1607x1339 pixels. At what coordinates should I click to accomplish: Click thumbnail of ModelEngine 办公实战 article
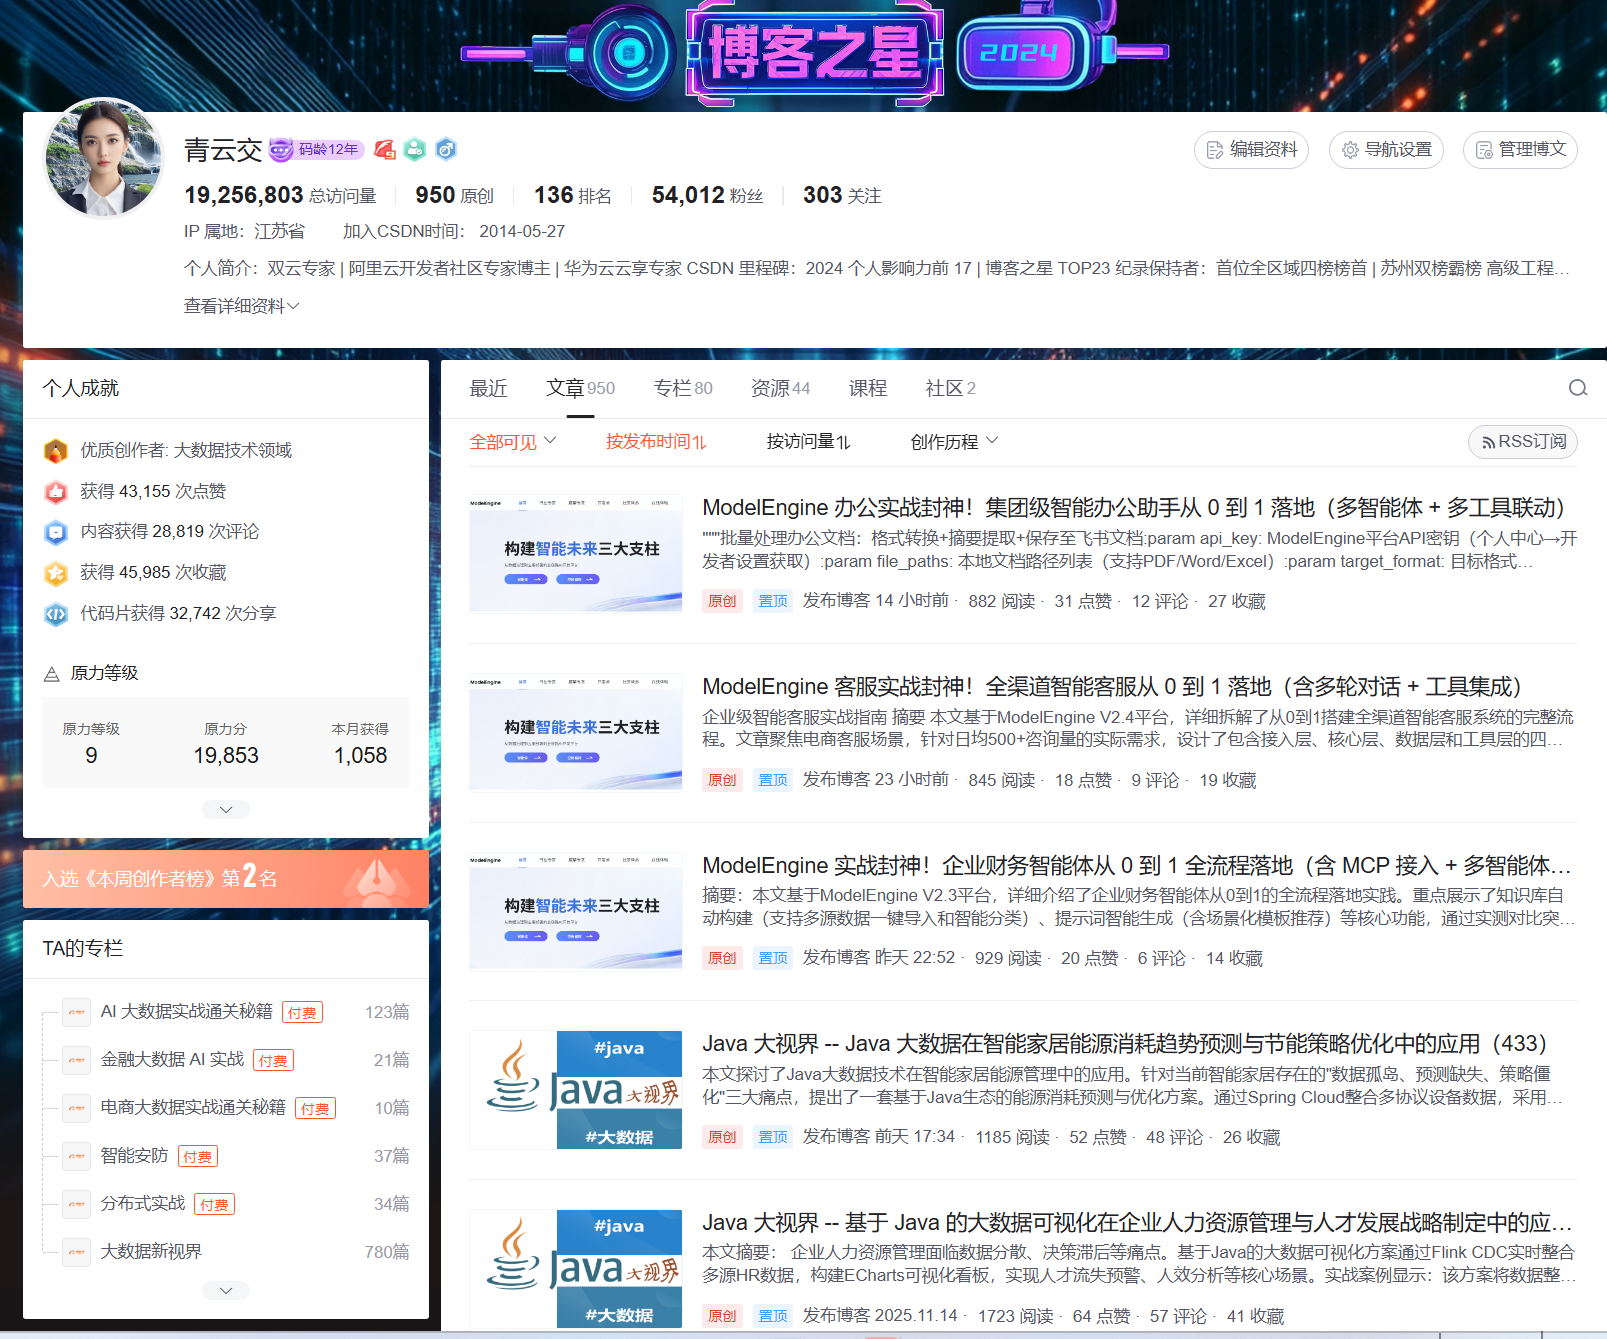[576, 553]
